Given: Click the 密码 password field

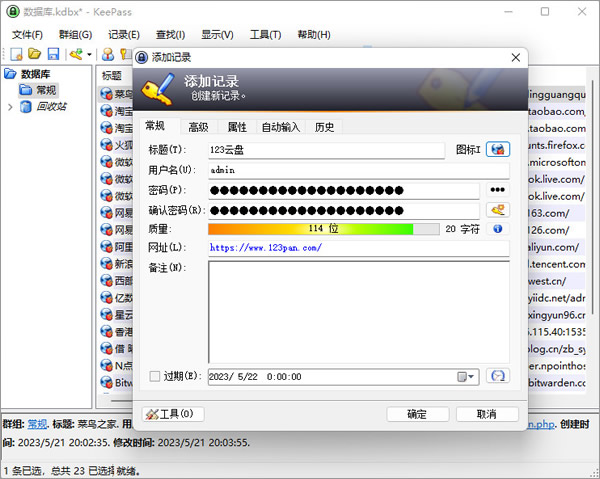Looking at the screenshot, I should [344, 190].
